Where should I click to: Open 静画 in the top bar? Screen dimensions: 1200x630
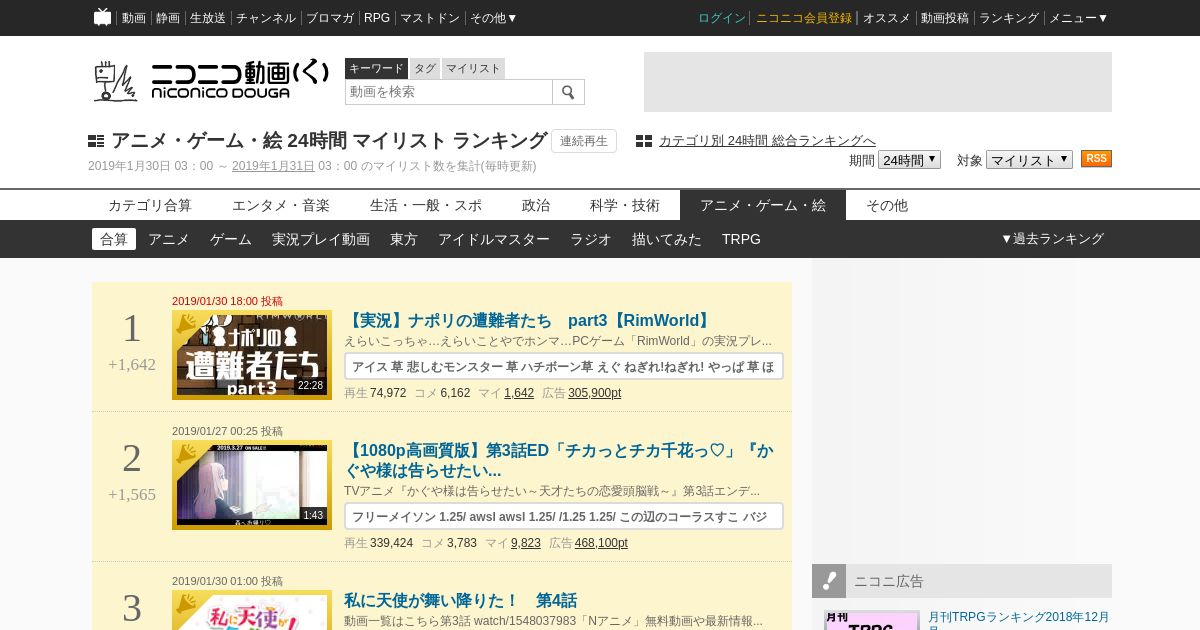[x=168, y=18]
